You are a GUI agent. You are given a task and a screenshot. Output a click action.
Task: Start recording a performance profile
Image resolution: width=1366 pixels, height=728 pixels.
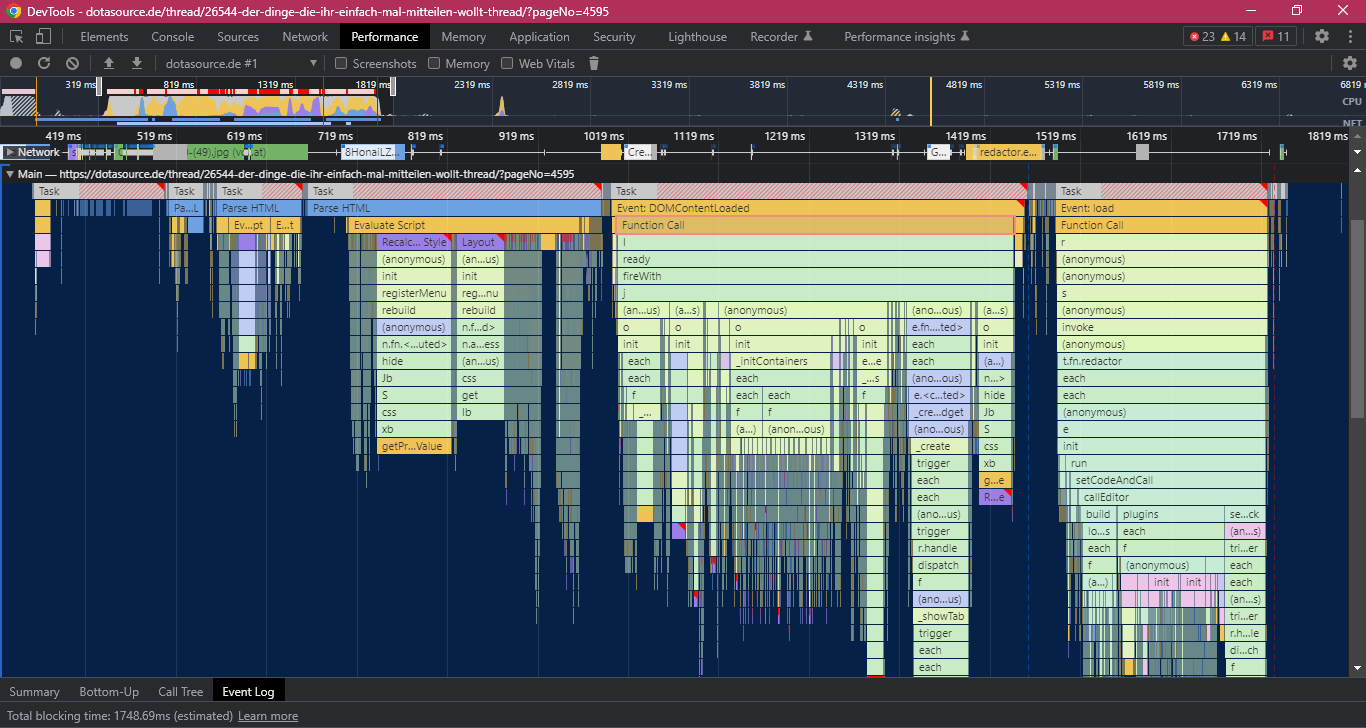[16, 63]
